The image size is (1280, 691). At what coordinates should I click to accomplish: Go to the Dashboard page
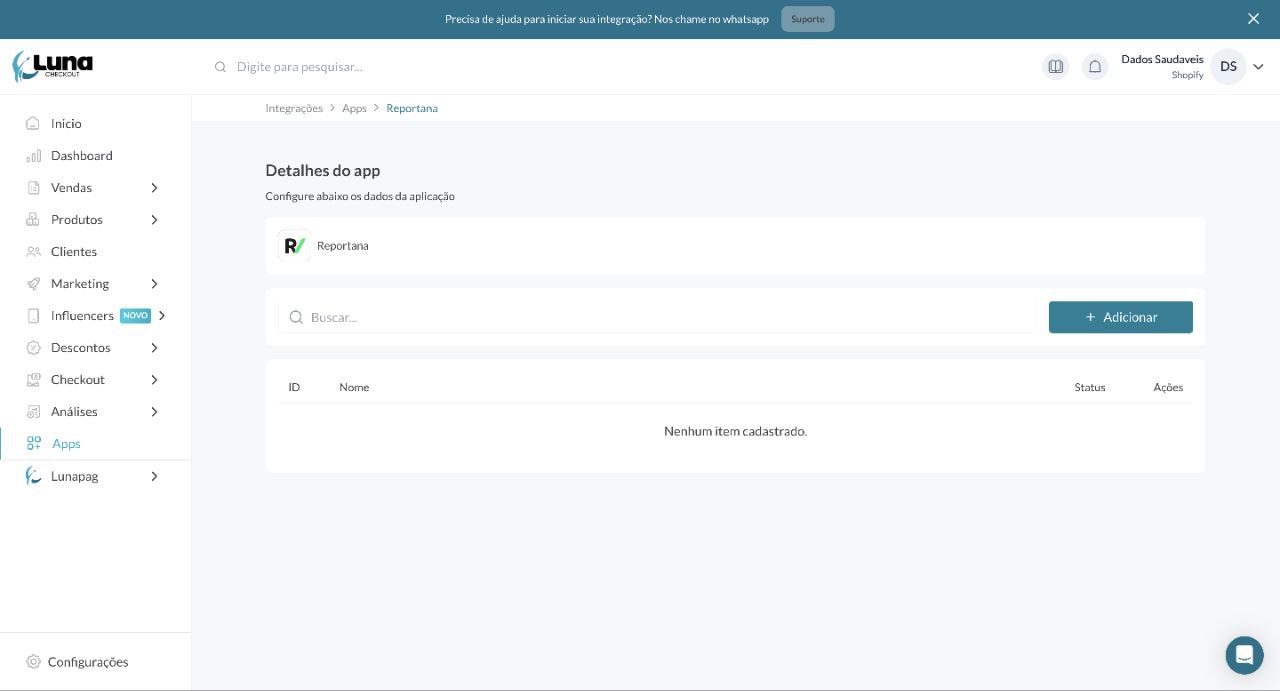(x=81, y=156)
